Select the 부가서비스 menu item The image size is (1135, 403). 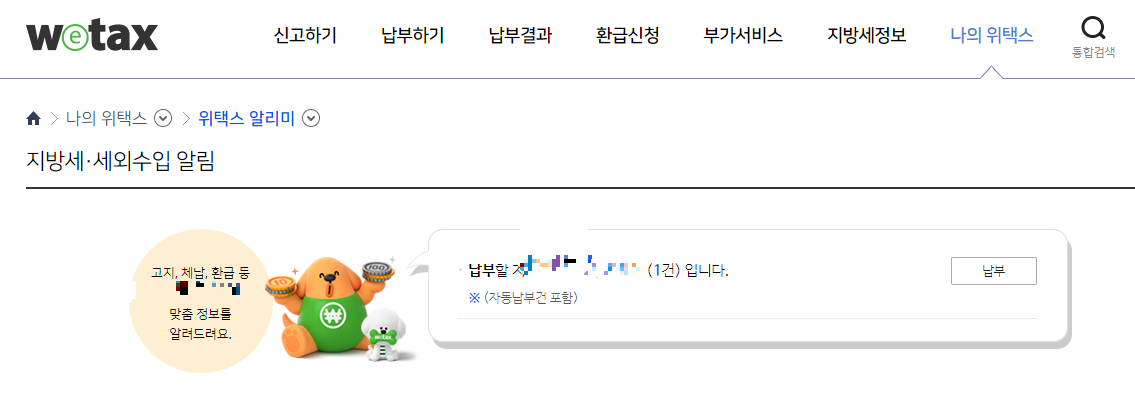[x=743, y=35]
